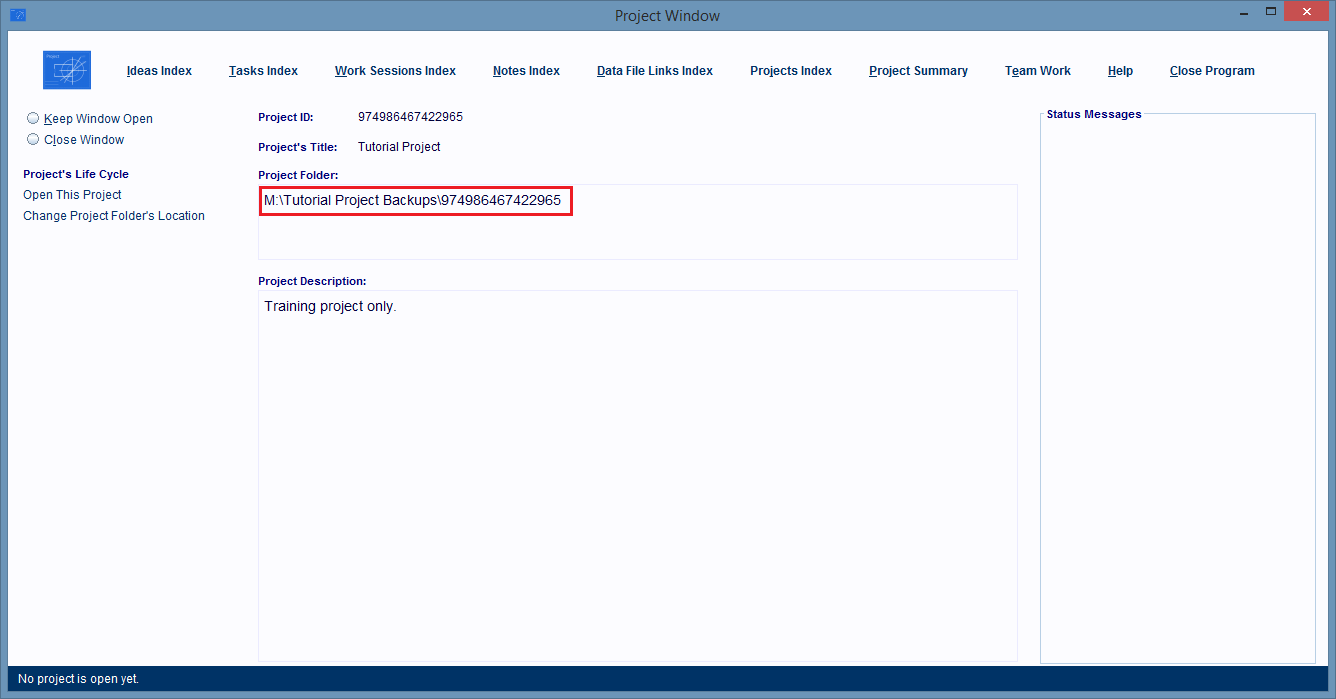
Task: Open Work Sessions Index
Action: (395, 71)
